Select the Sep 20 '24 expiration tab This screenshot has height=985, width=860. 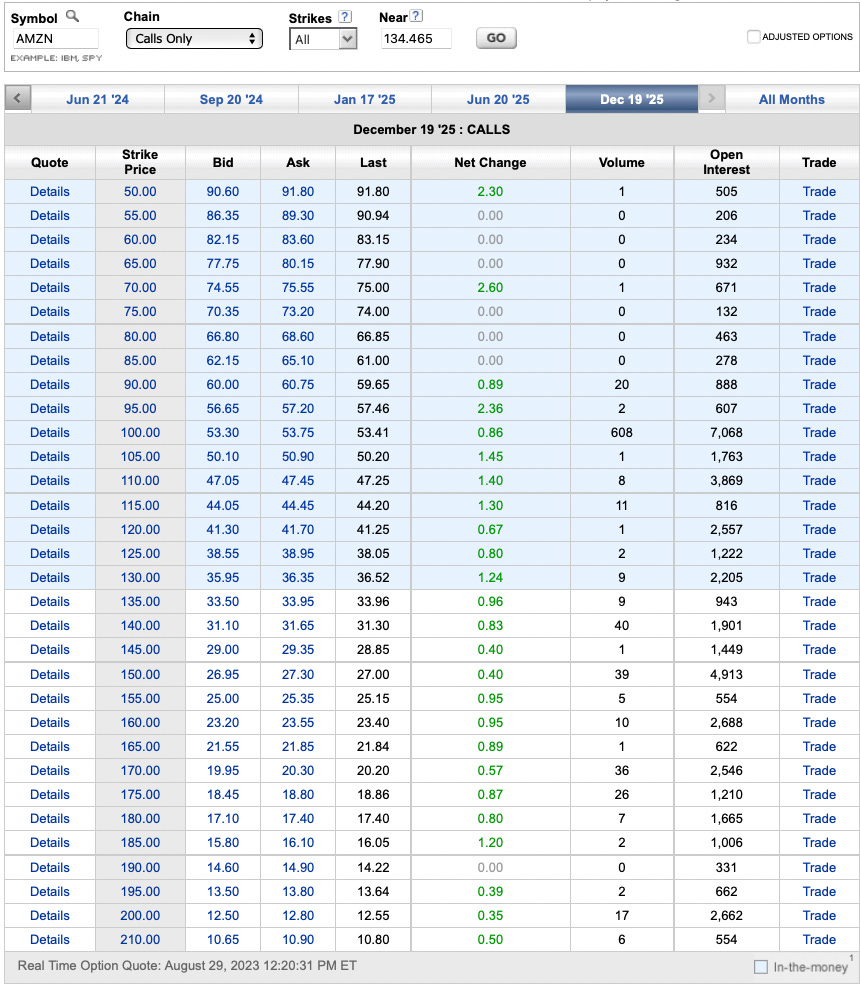point(231,99)
